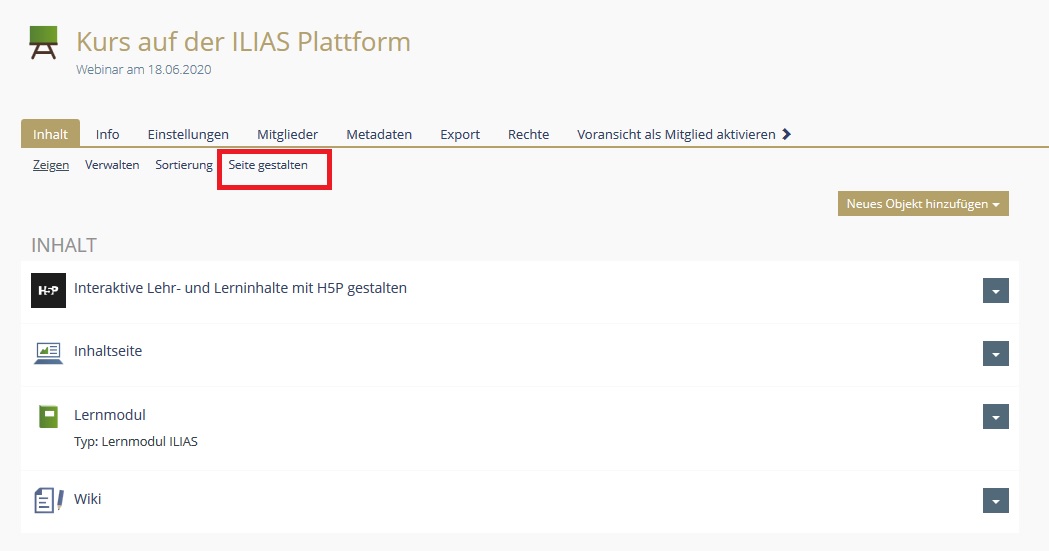This screenshot has height=551, width=1049.
Task: Click the course blackboard icon
Action: 44,44
